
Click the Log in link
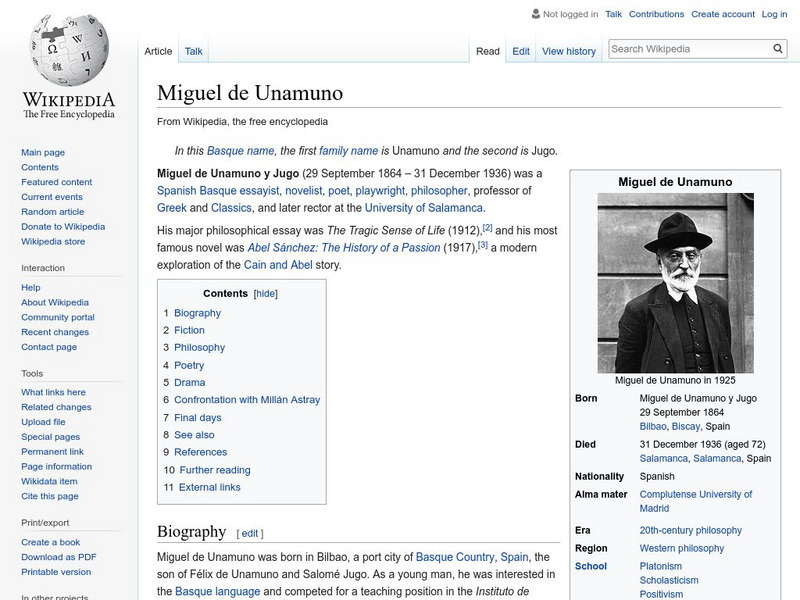pos(774,14)
